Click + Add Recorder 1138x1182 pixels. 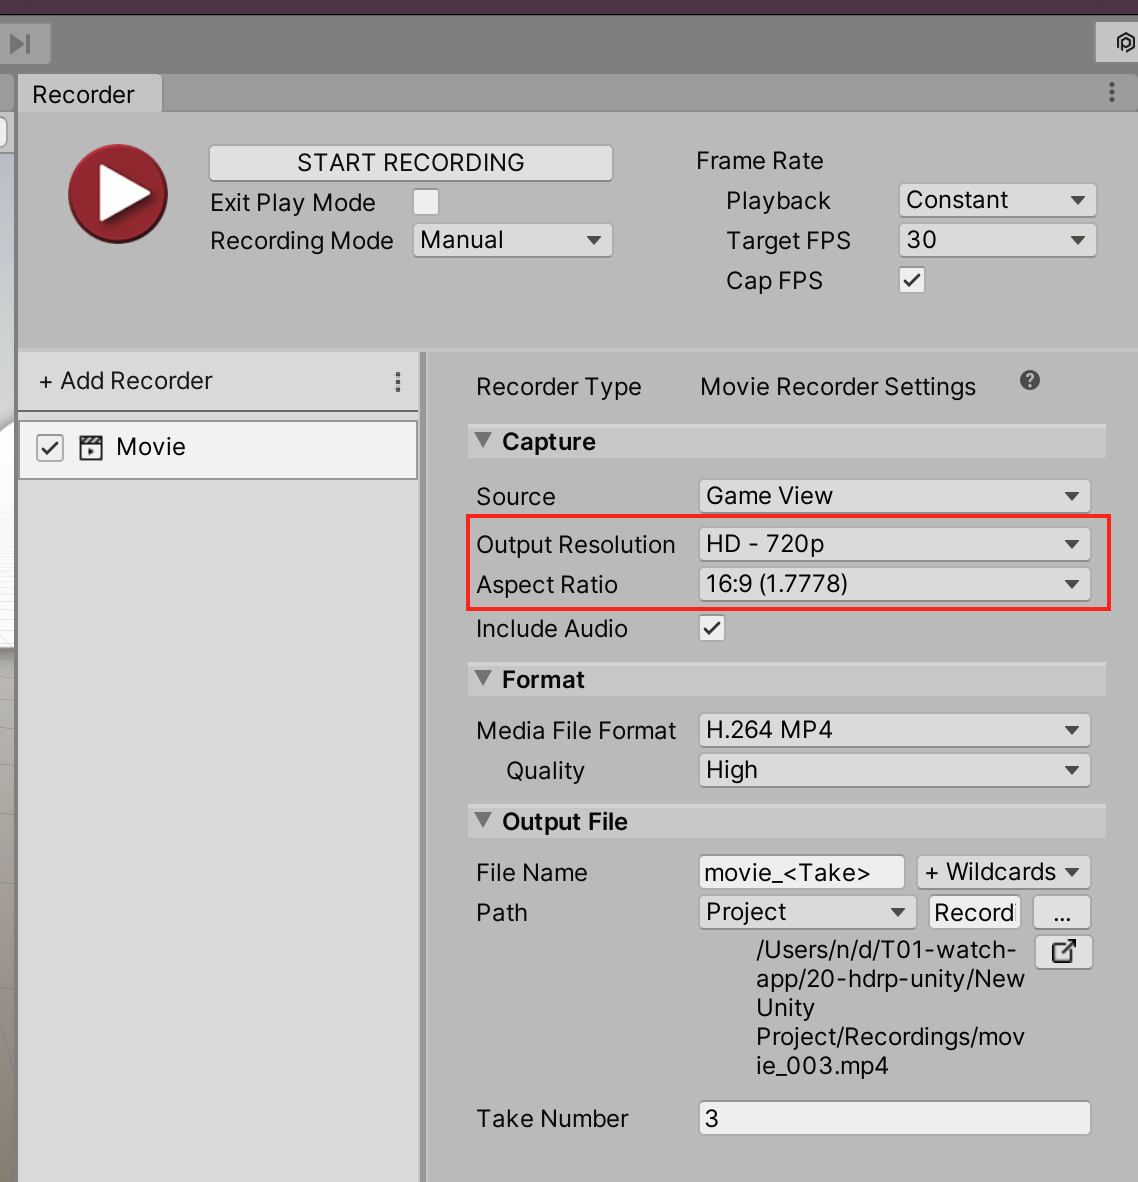[125, 381]
